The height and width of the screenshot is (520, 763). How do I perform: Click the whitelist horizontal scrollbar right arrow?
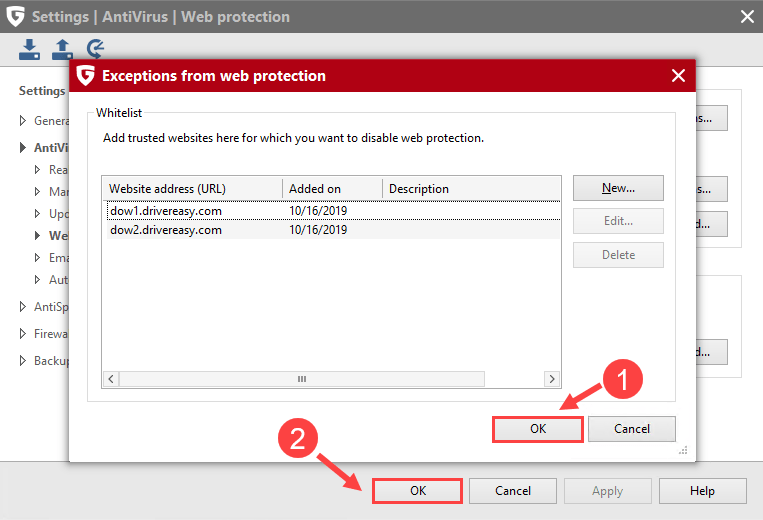(x=551, y=380)
